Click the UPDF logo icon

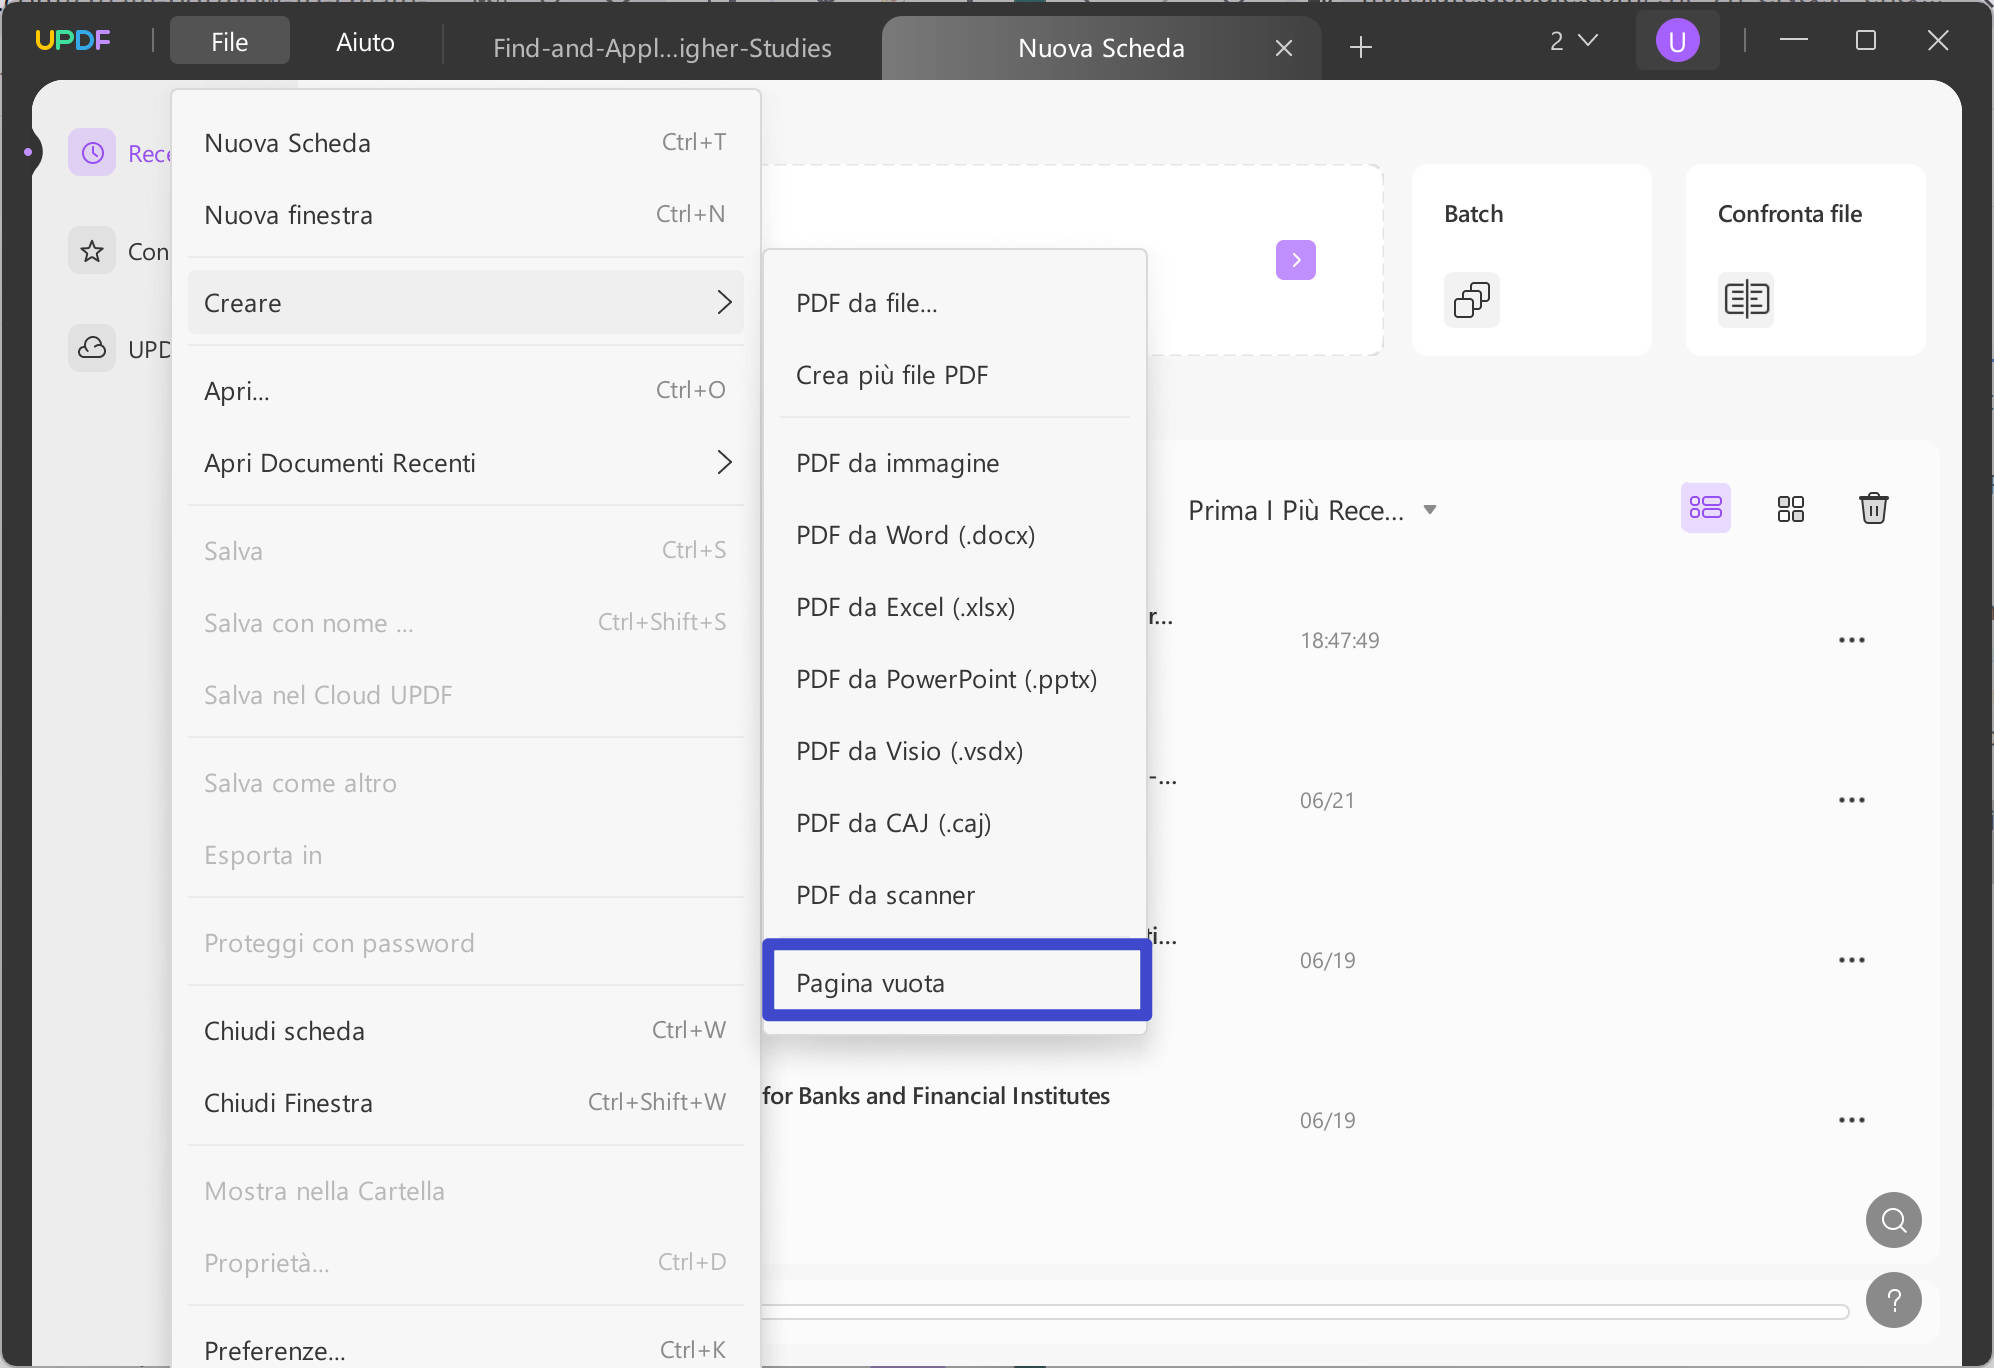click(x=72, y=40)
